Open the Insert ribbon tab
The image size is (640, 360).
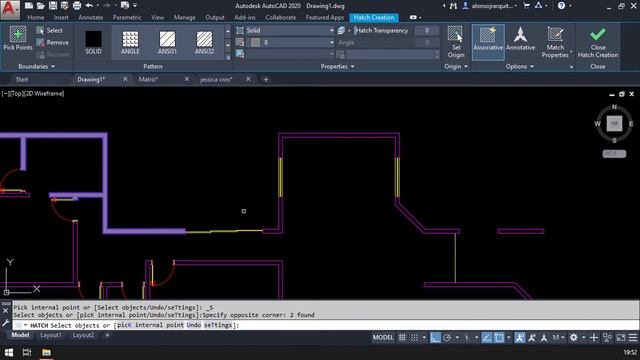[61, 18]
